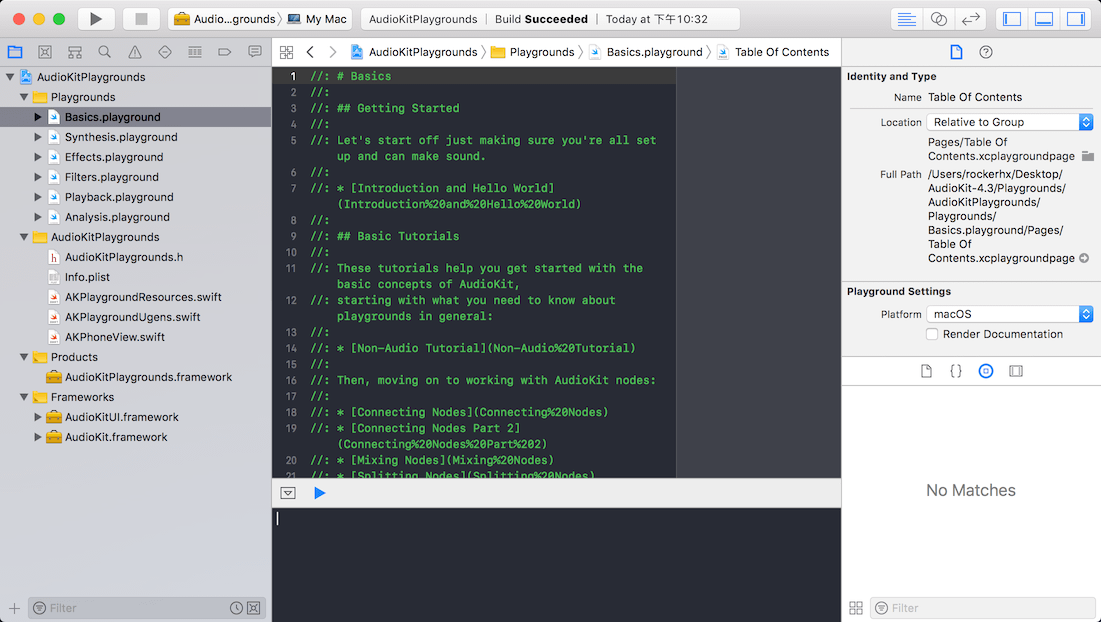Open the project navigator tab
The height and width of the screenshot is (622, 1101).
coord(15,52)
